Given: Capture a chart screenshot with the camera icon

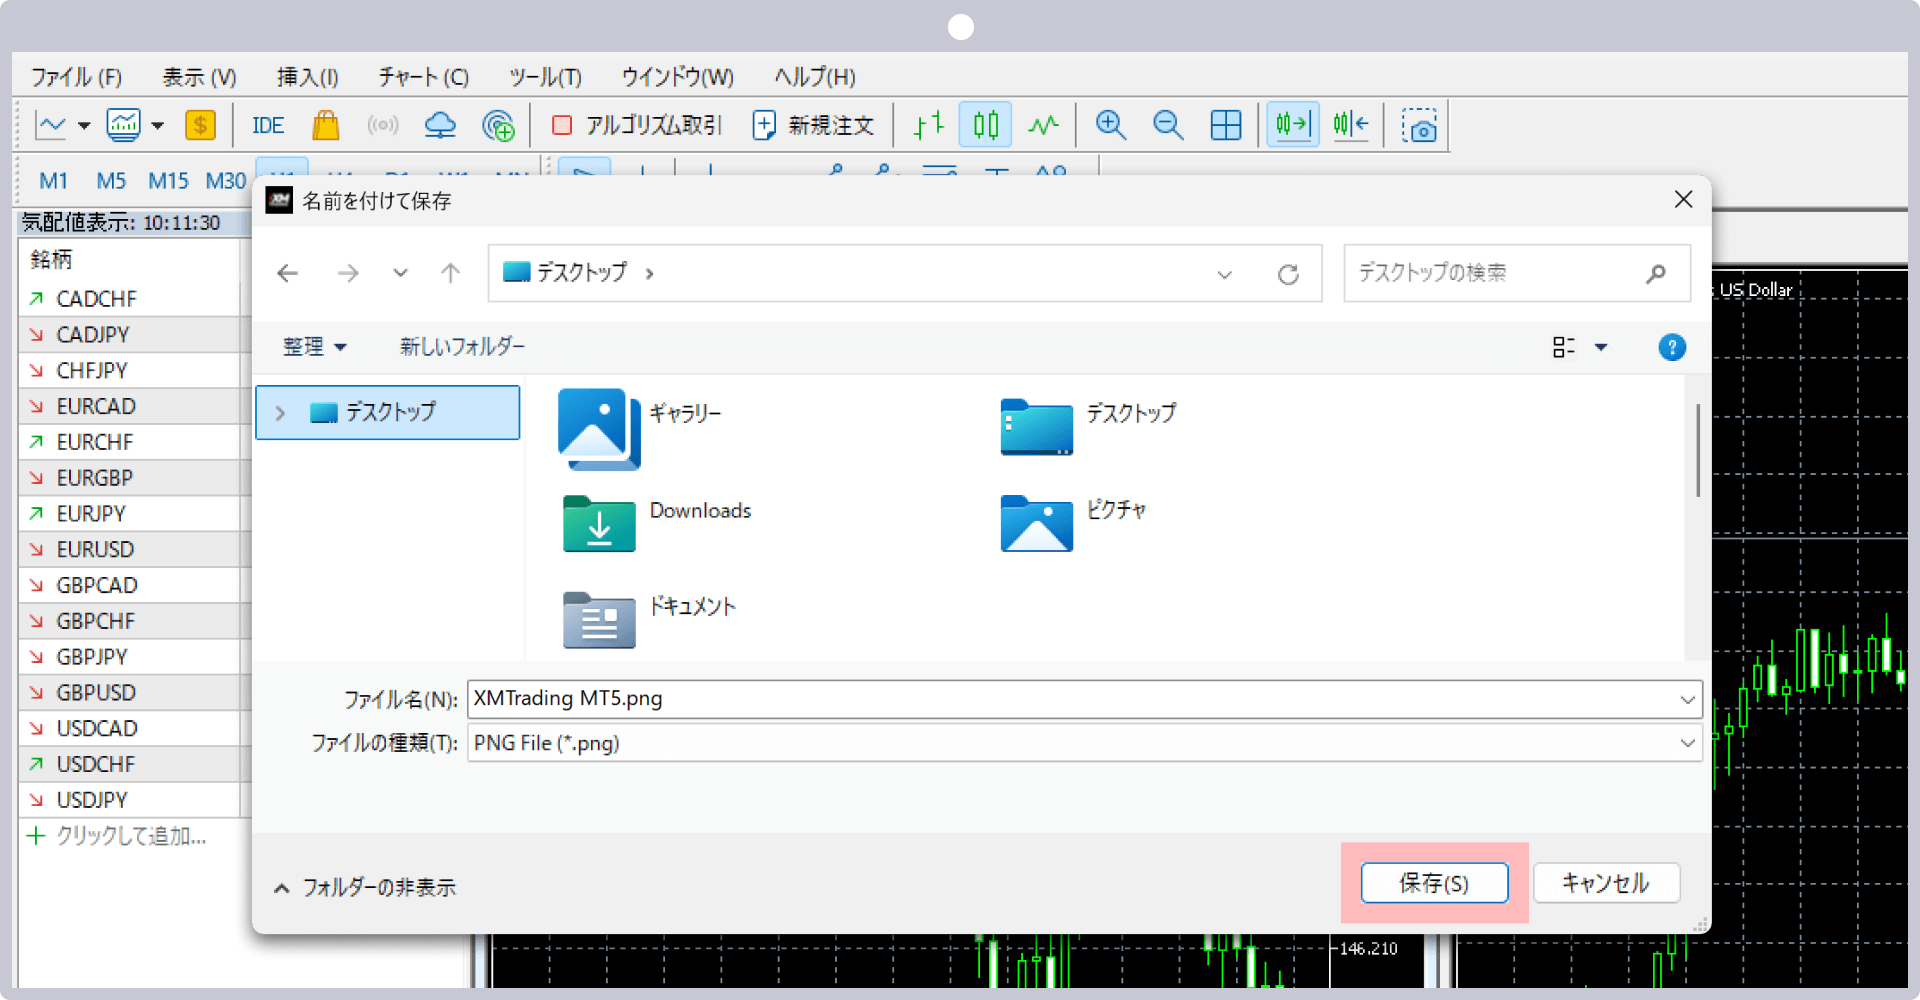Looking at the screenshot, I should (x=1420, y=125).
